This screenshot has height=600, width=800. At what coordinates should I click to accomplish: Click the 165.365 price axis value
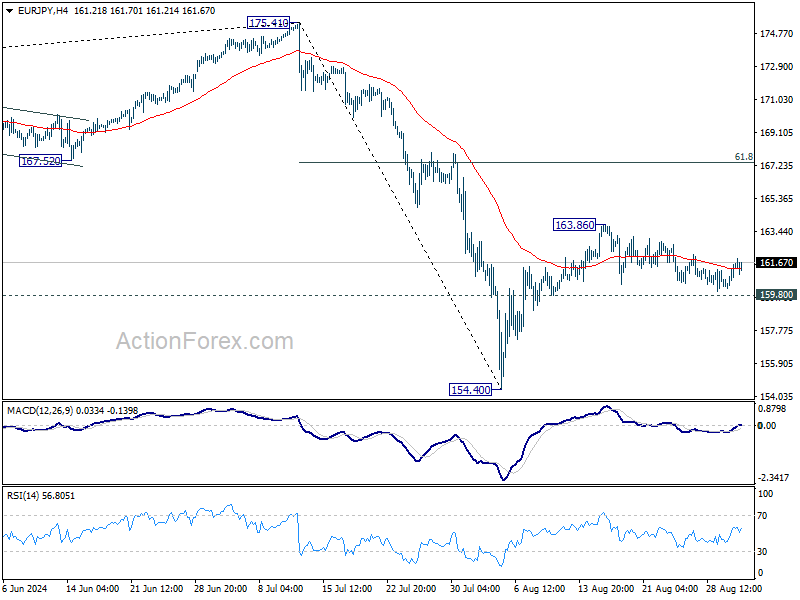pos(776,199)
